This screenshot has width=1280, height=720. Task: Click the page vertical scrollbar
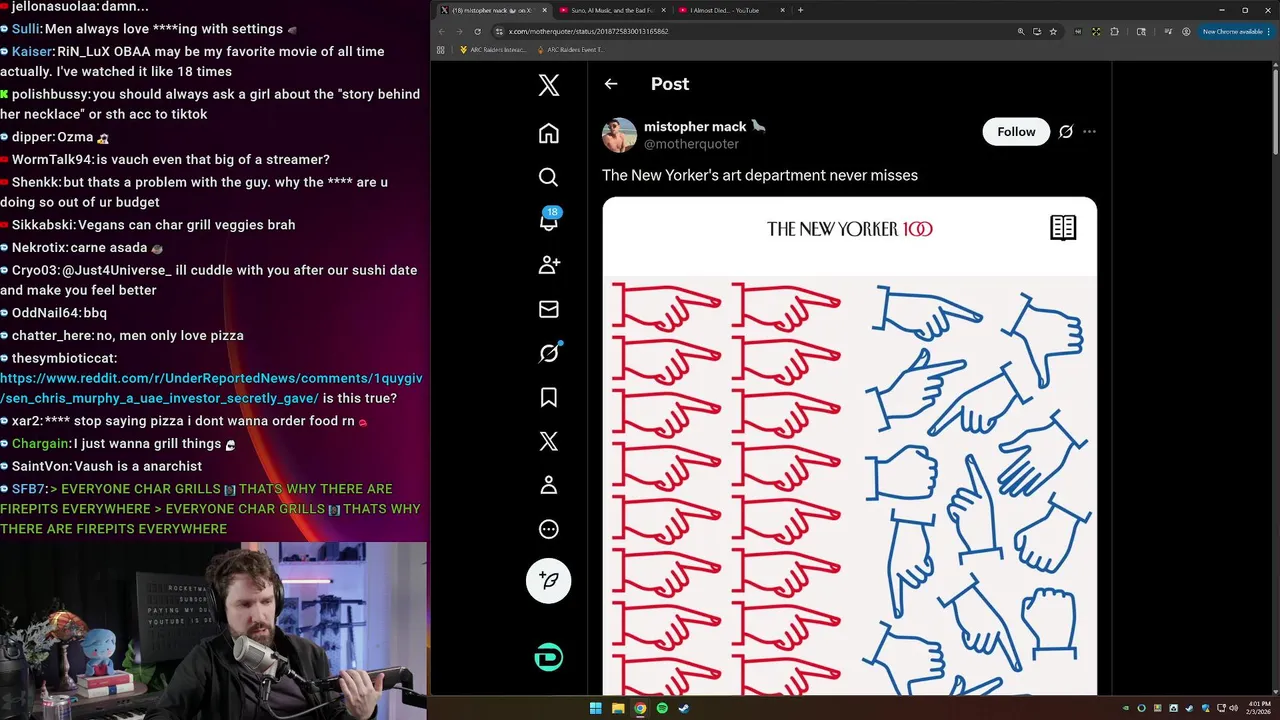(x=1275, y=110)
